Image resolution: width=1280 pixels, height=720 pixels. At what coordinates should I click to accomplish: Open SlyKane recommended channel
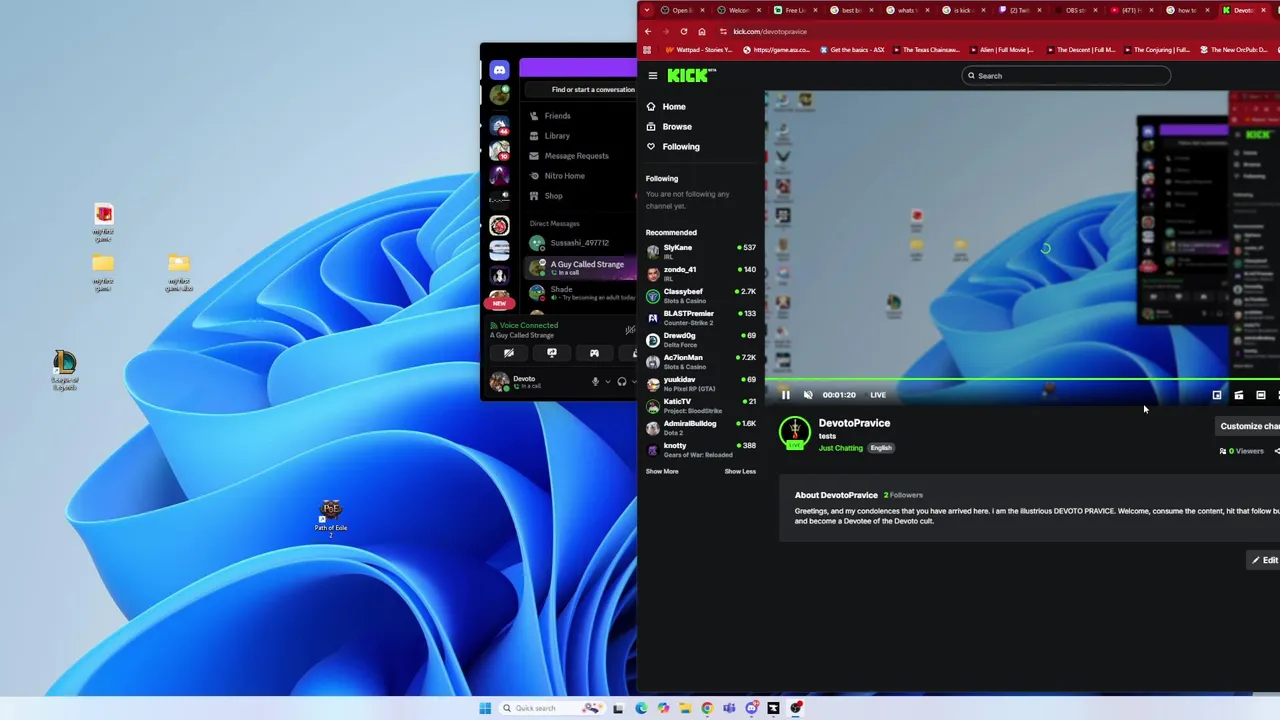click(700, 251)
